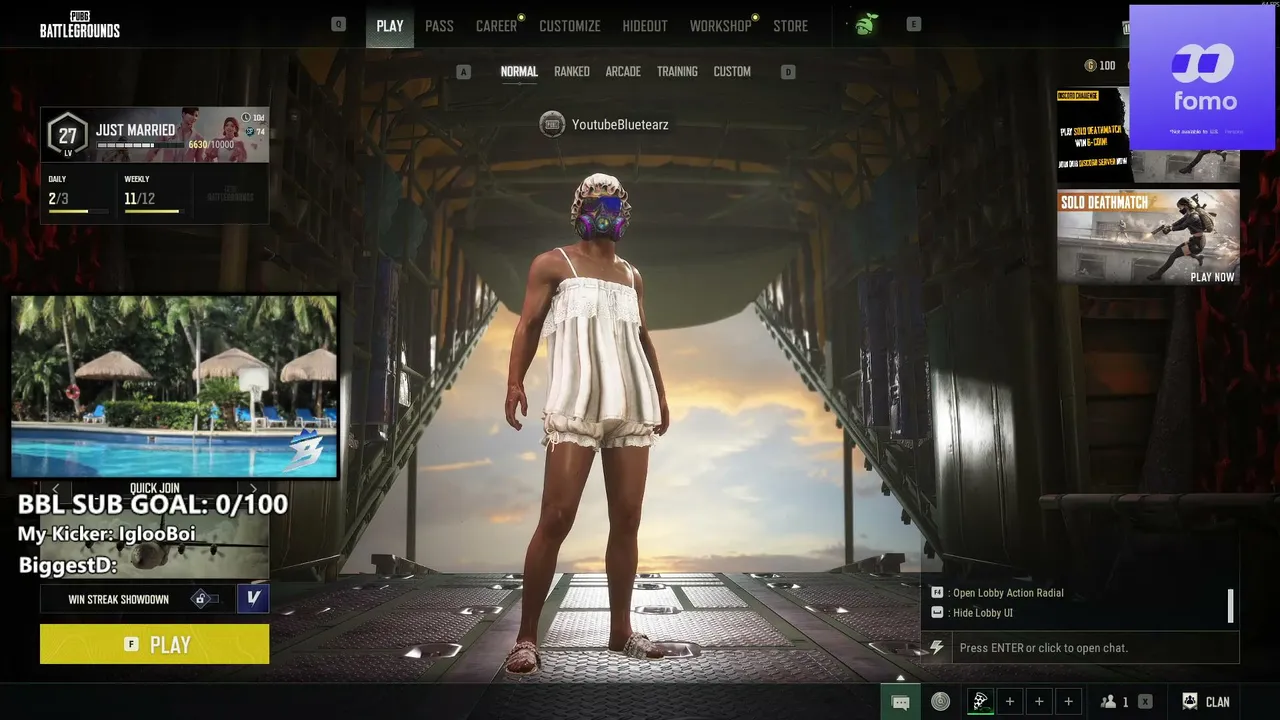Open the CLAN button
The height and width of the screenshot is (720, 1280).
[1206, 702]
